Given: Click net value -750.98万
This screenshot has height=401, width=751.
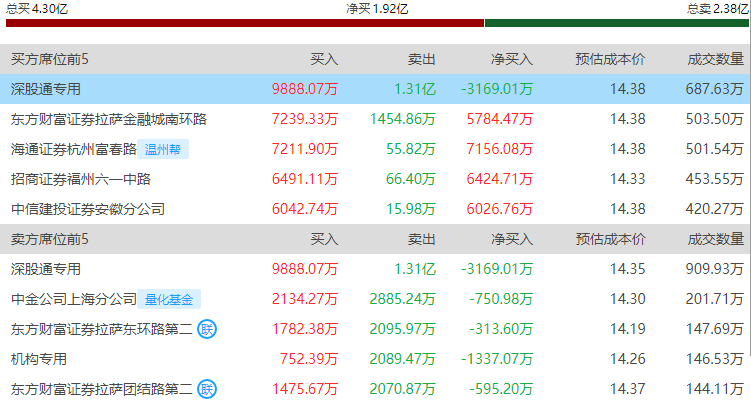Looking at the screenshot, I should pos(501,299).
